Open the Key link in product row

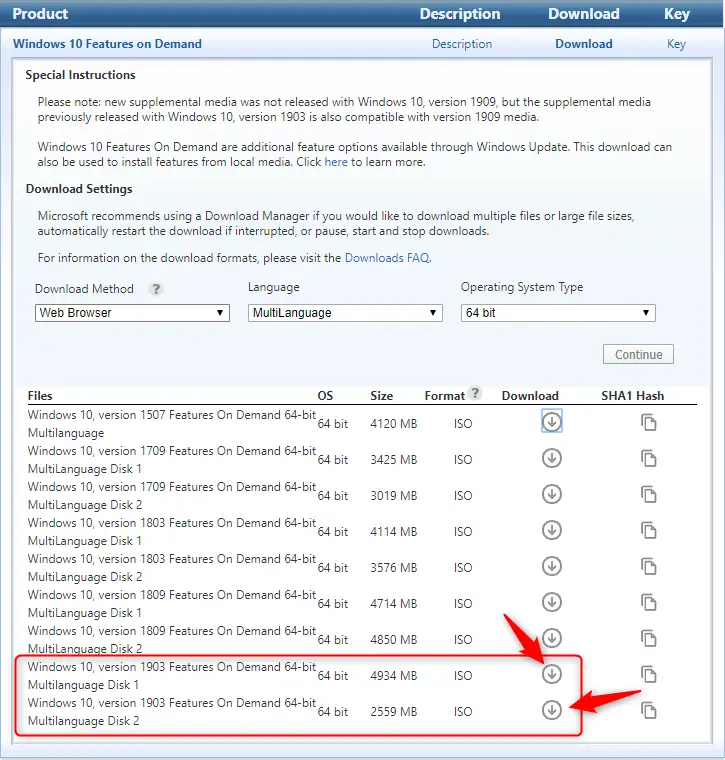(x=676, y=44)
